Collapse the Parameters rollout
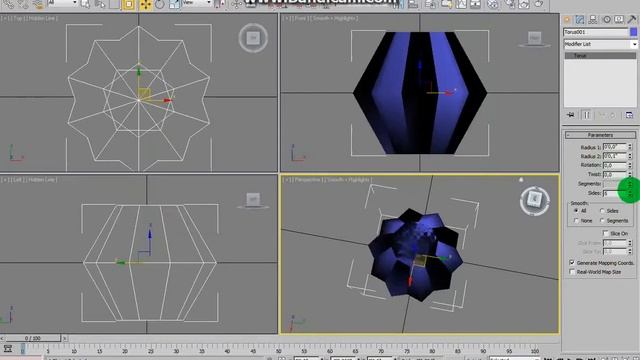This screenshot has height=360, width=640. pyautogui.click(x=600, y=135)
